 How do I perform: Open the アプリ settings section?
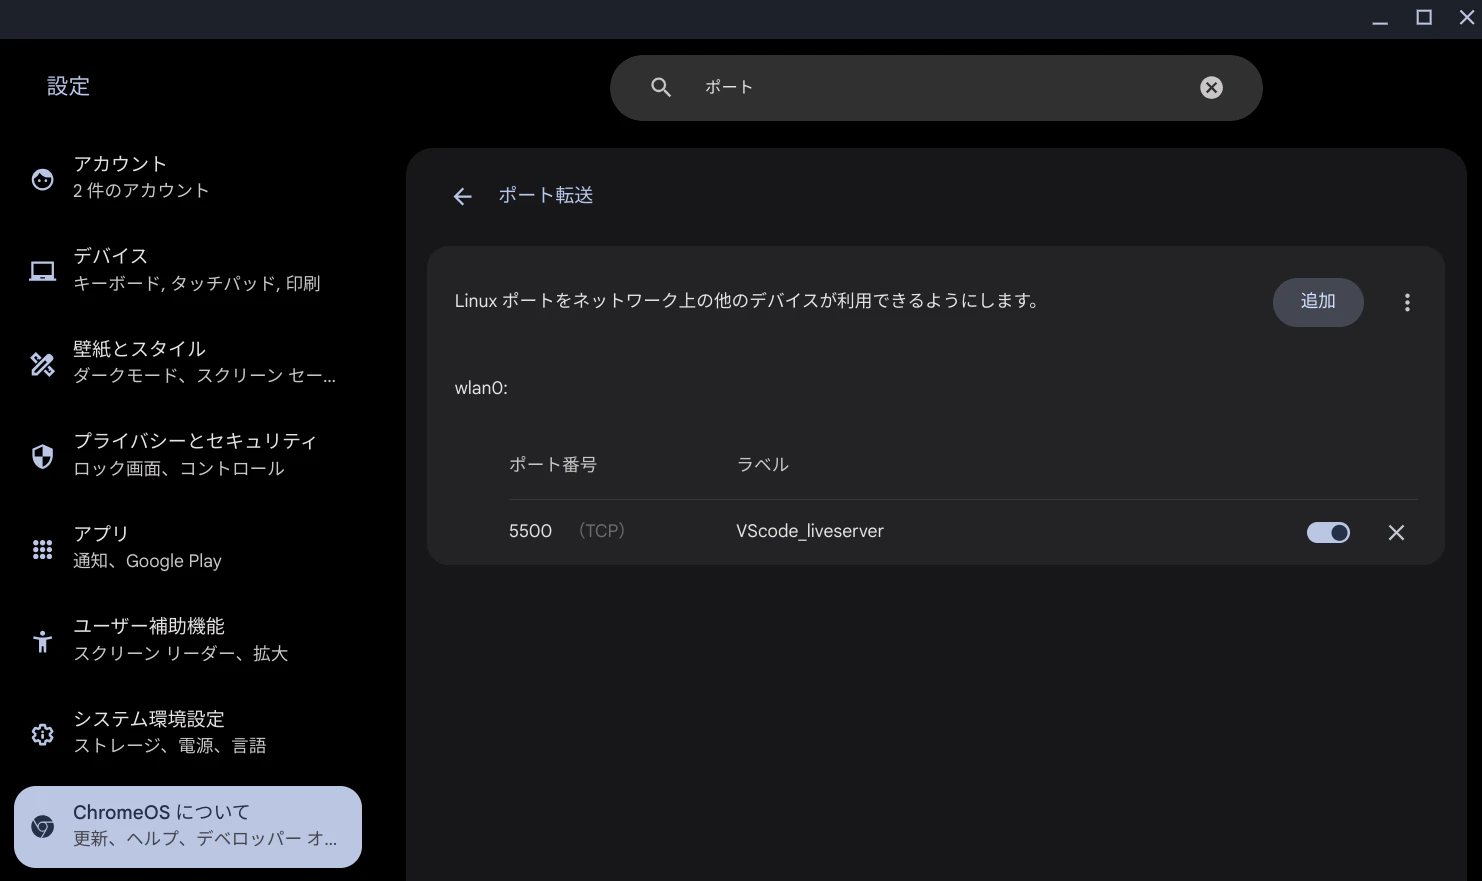pos(188,548)
